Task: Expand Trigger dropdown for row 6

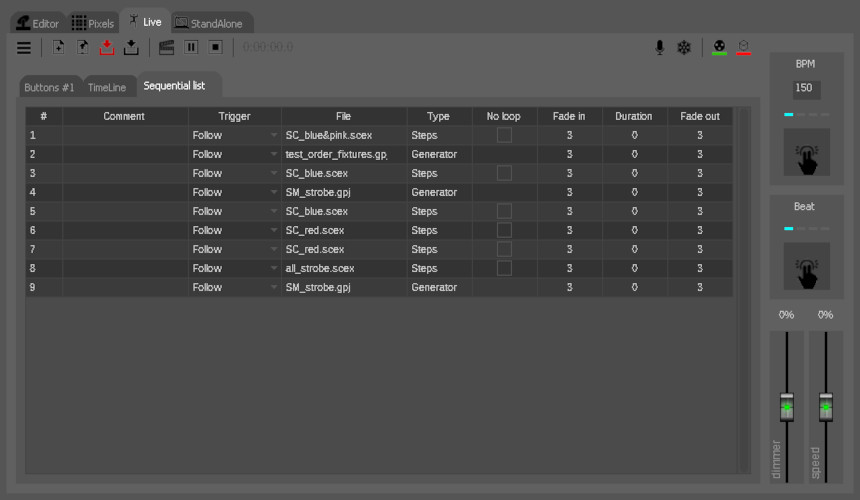Action: (273, 230)
